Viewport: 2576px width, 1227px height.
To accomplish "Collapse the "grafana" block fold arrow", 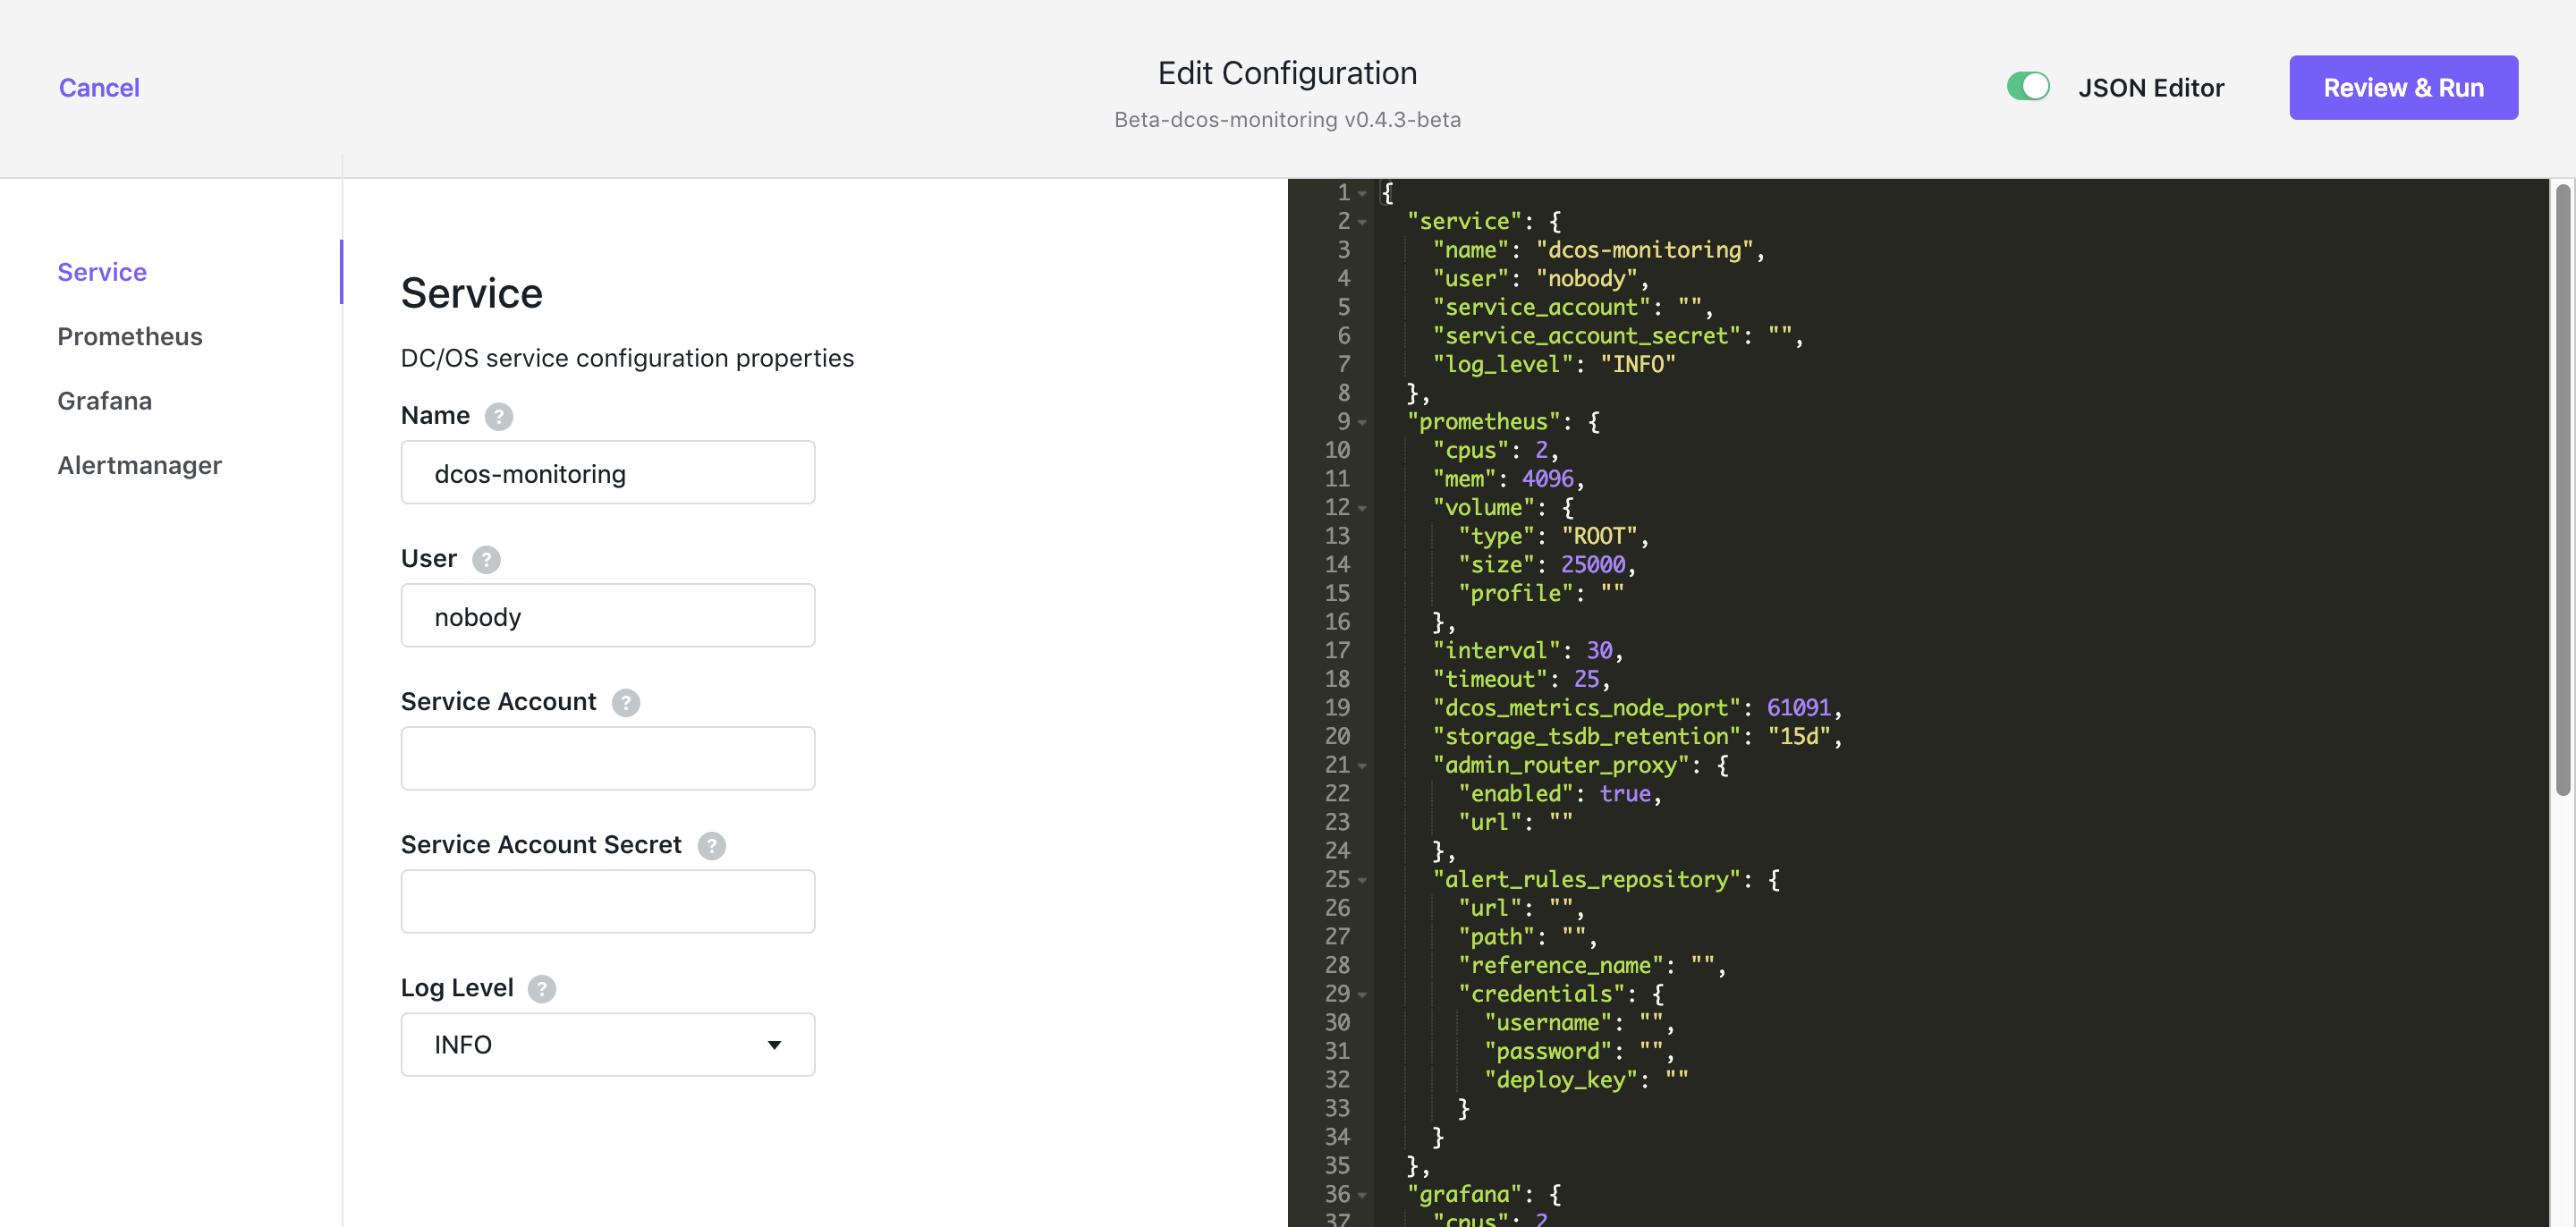I will (x=1363, y=1195).
